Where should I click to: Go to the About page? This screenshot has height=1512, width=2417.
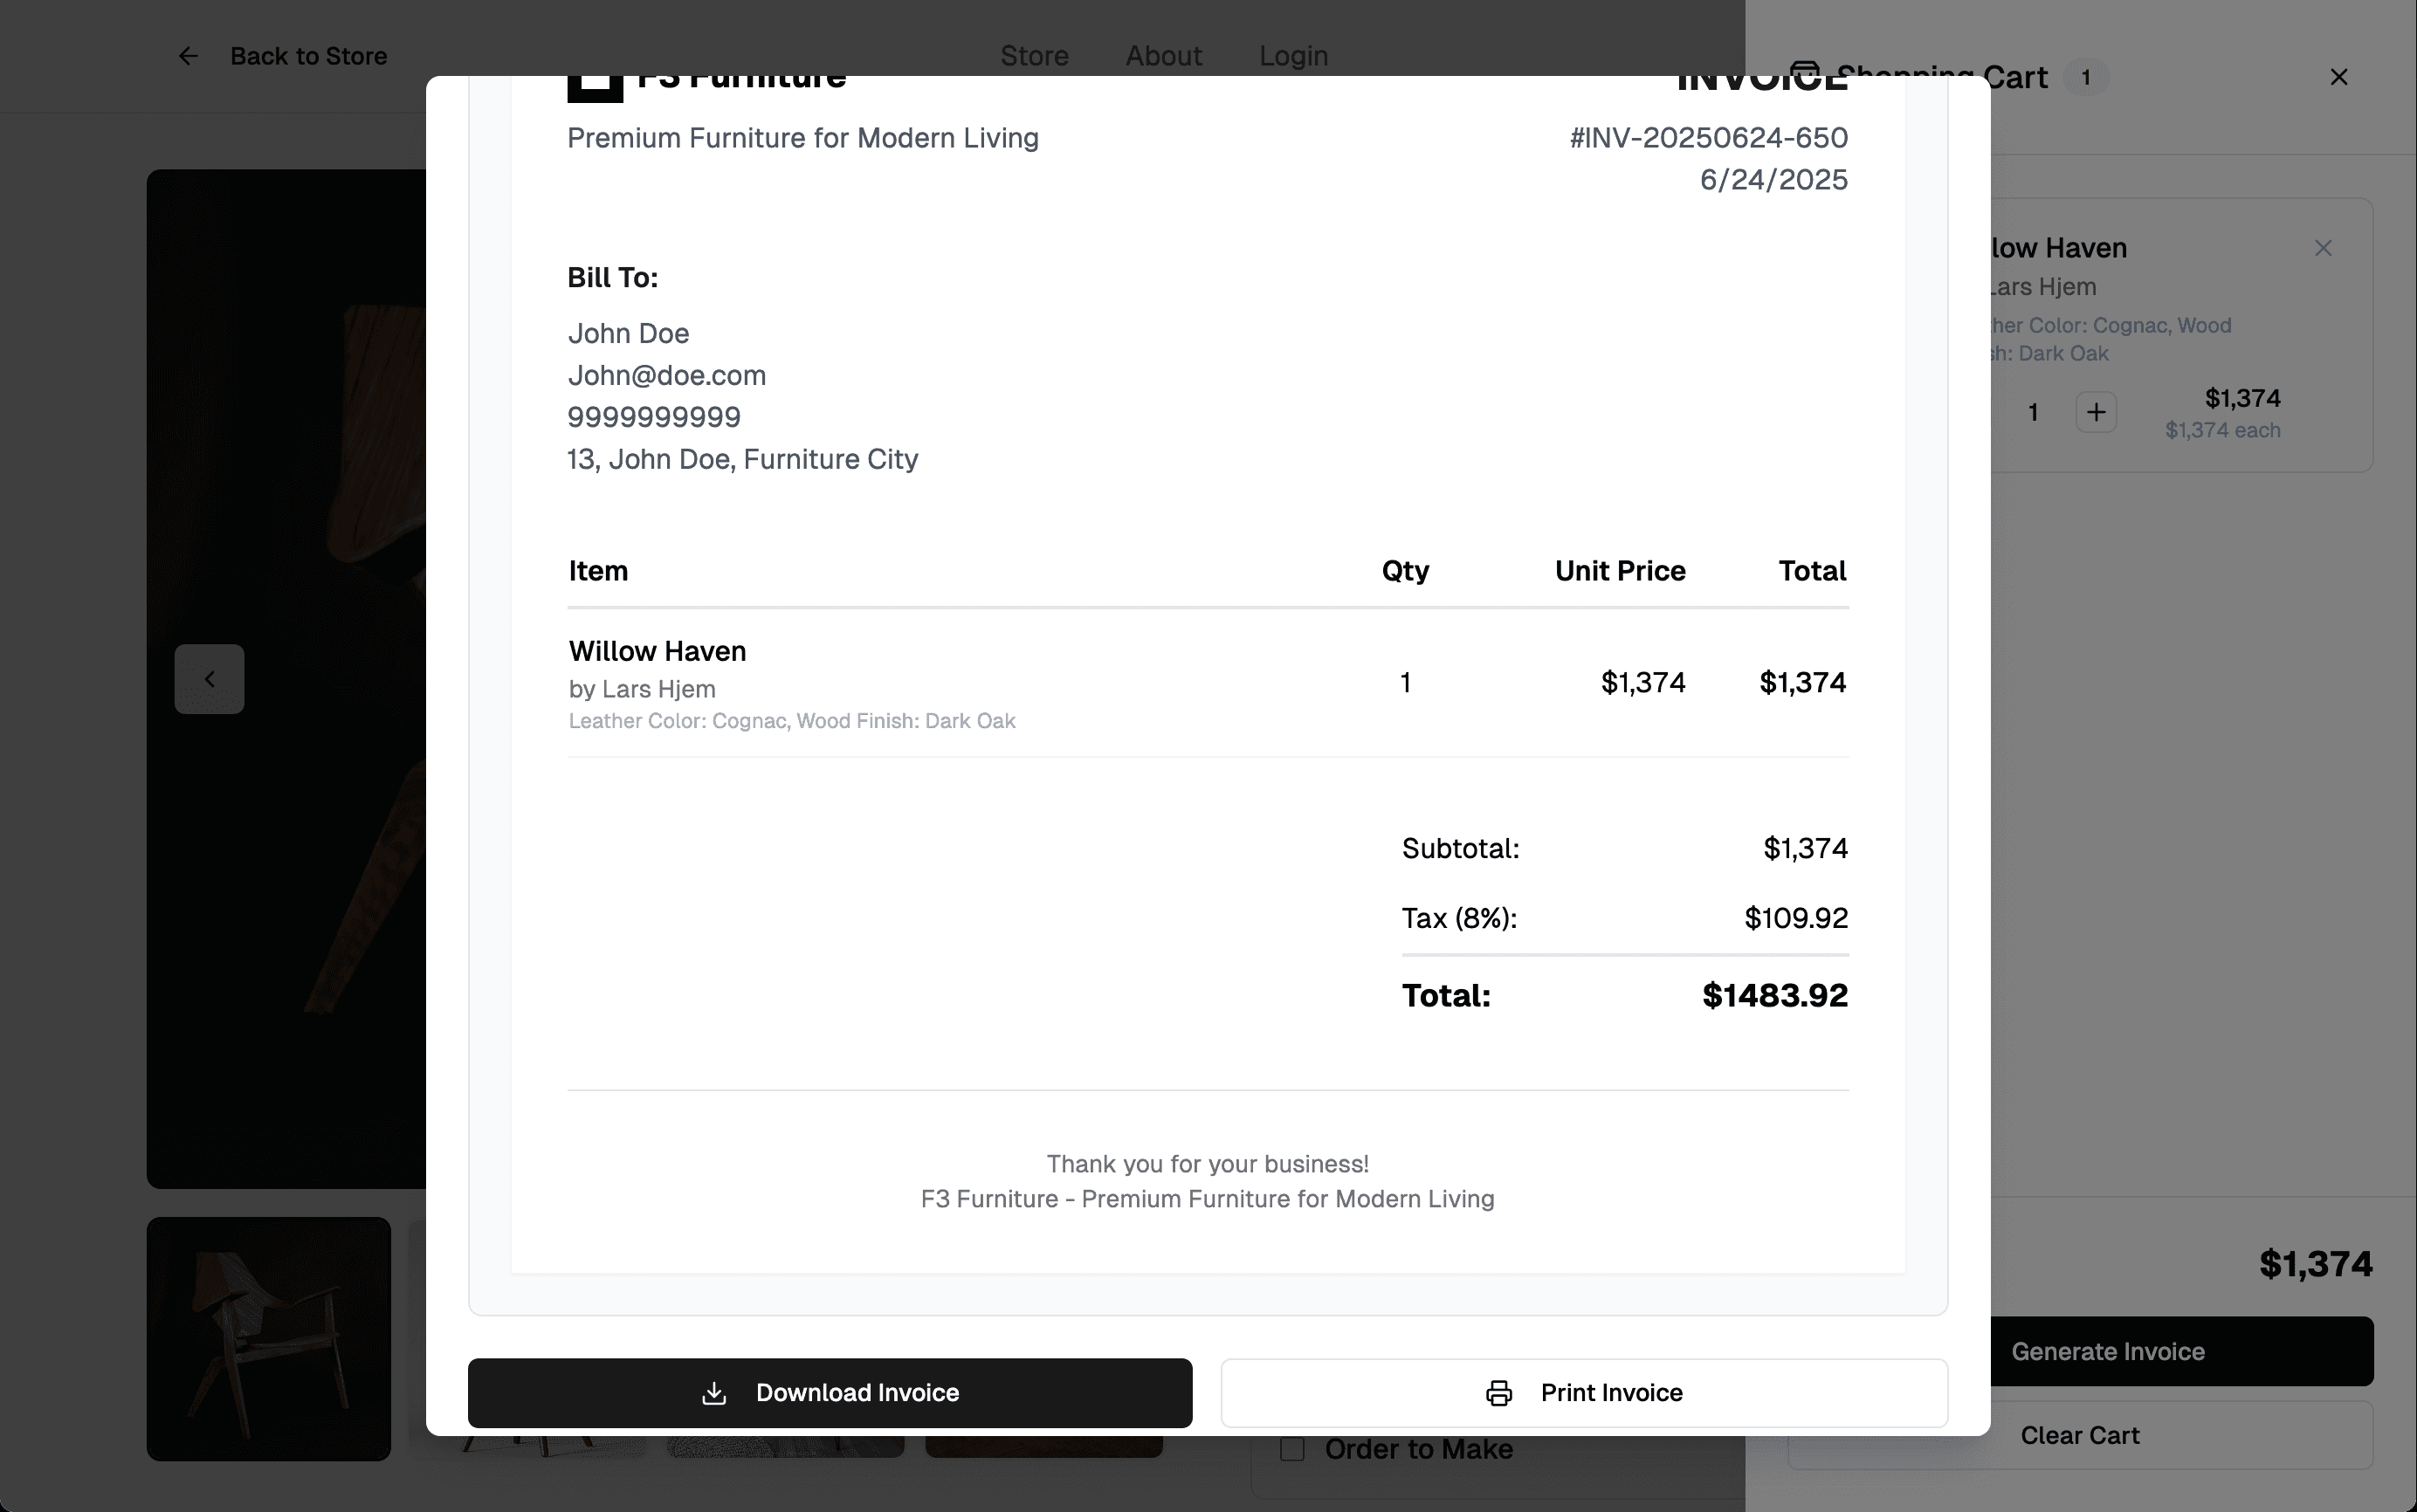click(1163, 56)
